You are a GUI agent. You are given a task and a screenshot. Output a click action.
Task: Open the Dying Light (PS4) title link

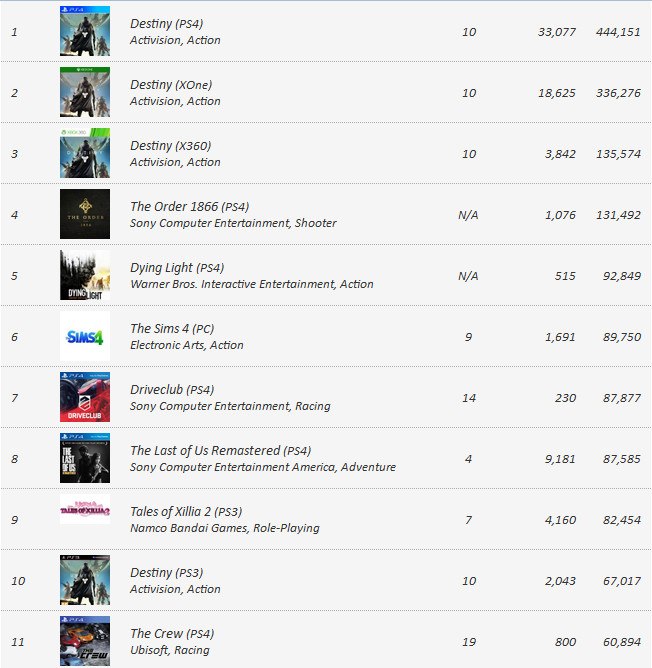[176, 268]
